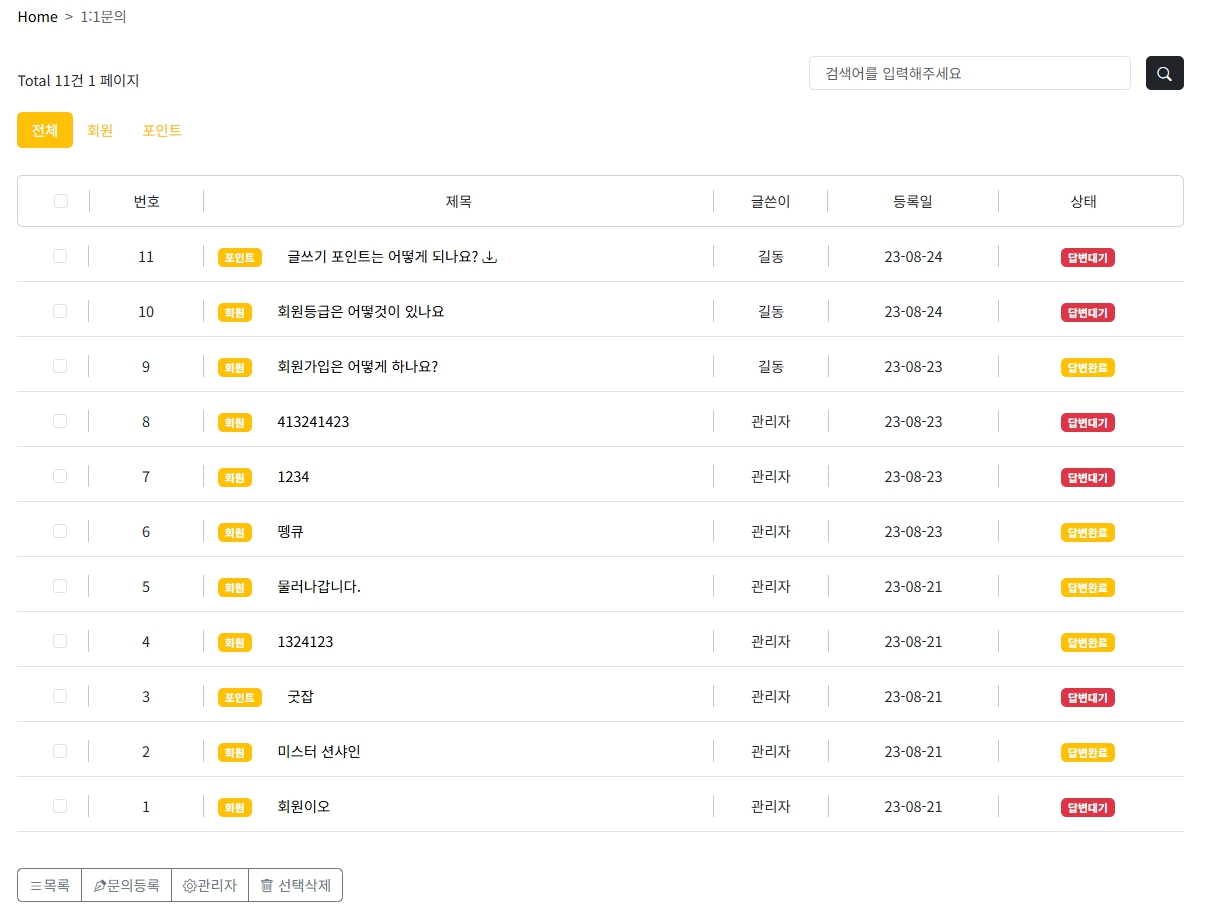Open the 관리자 gear settings button

(210, 885)
